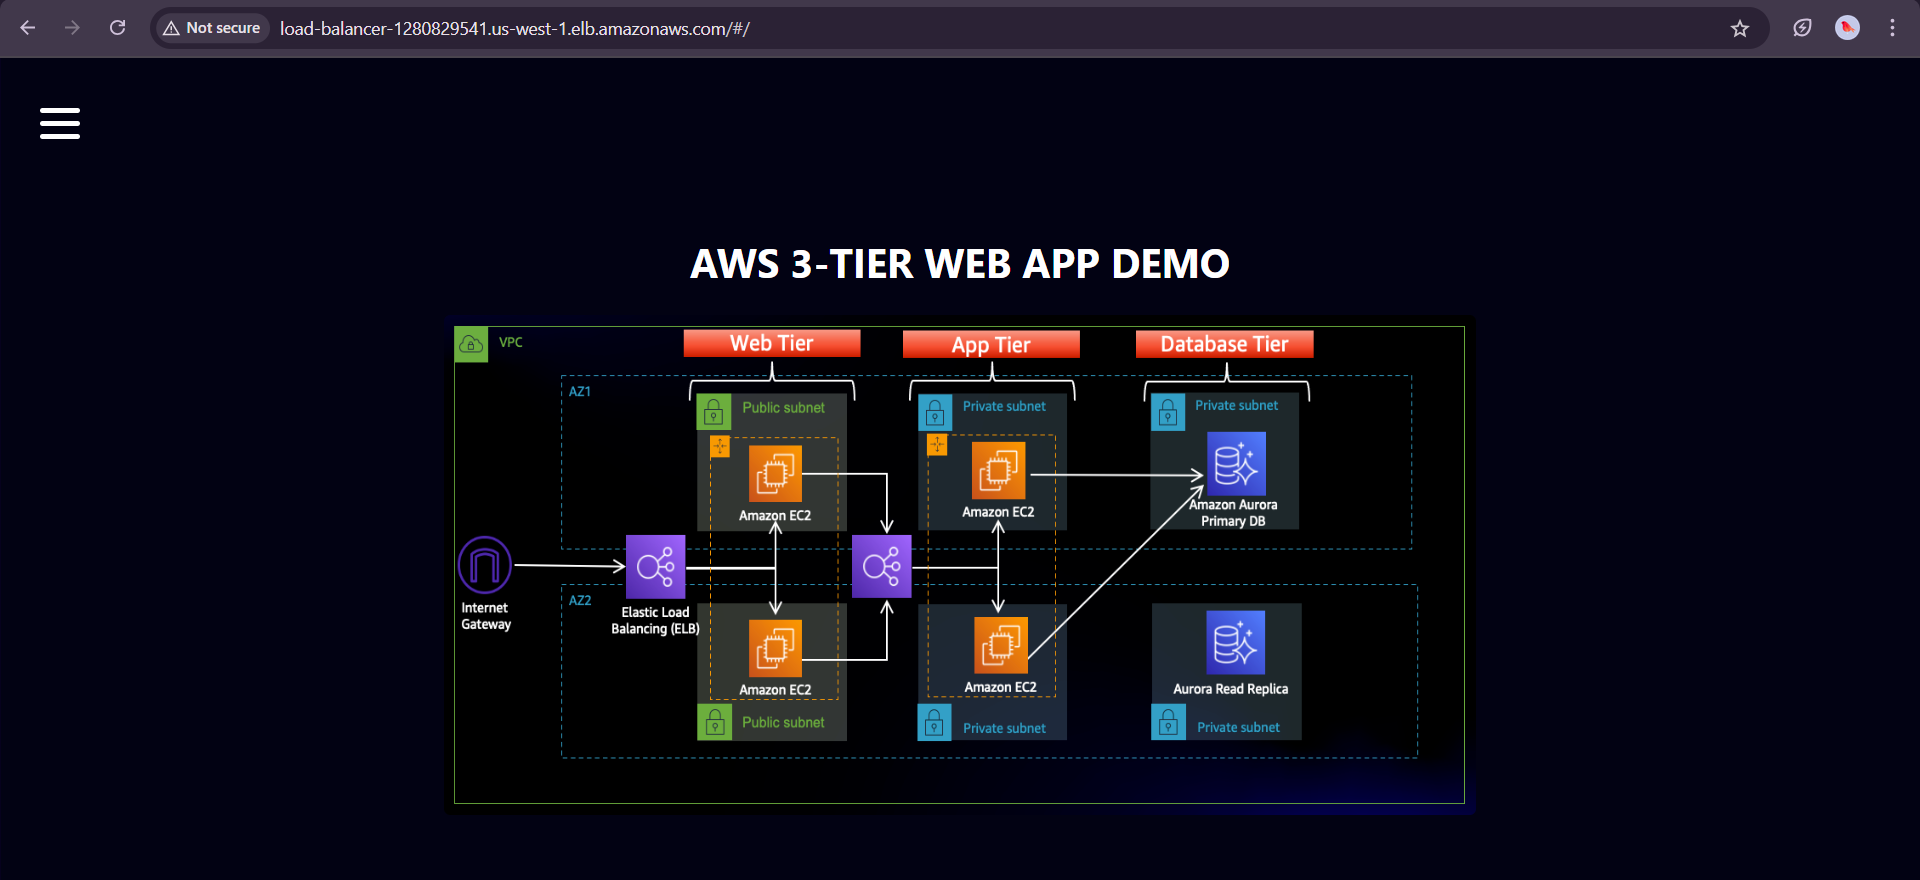Open the browser profile avatar
1920x880 pixels.
1847,28
